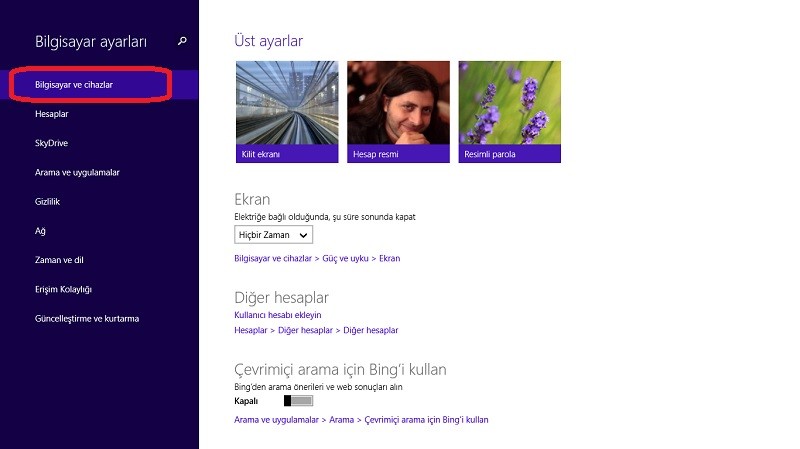Click the Elektriğe bağlı olduğunda description text

pyautogui.click(x=324, y=217)
